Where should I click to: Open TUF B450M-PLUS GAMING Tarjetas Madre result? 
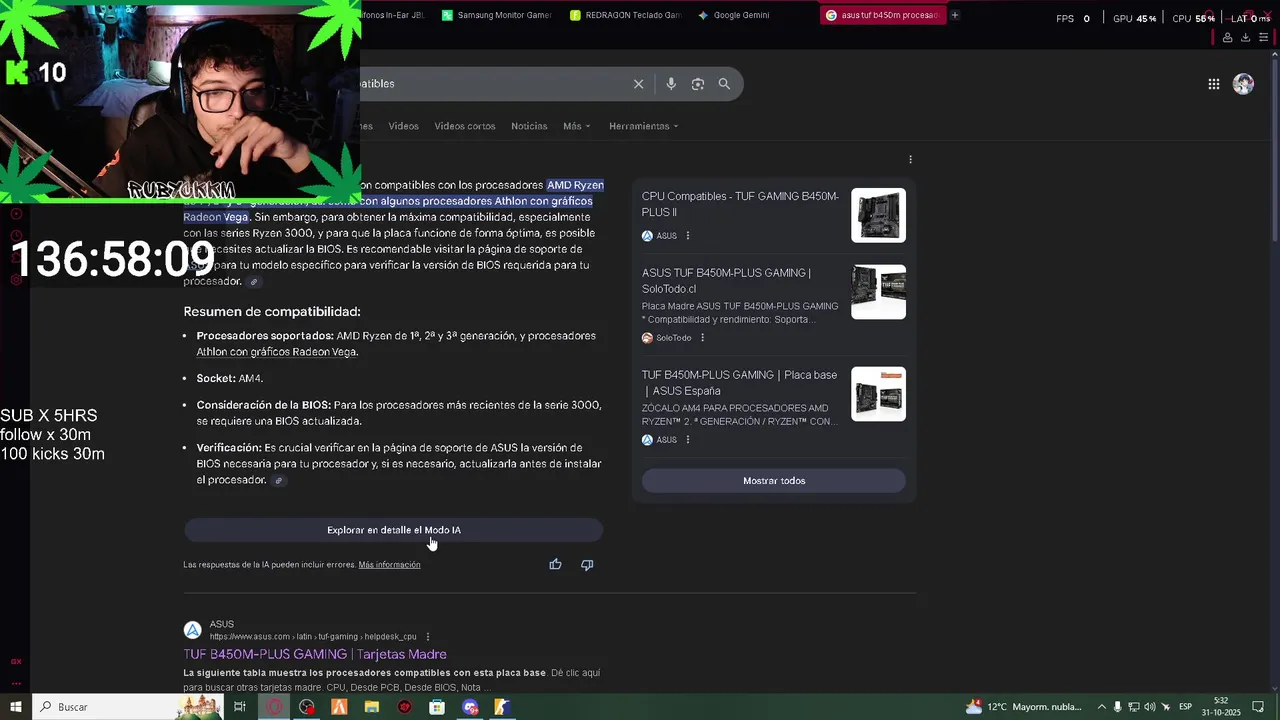(x=315, y=654)
